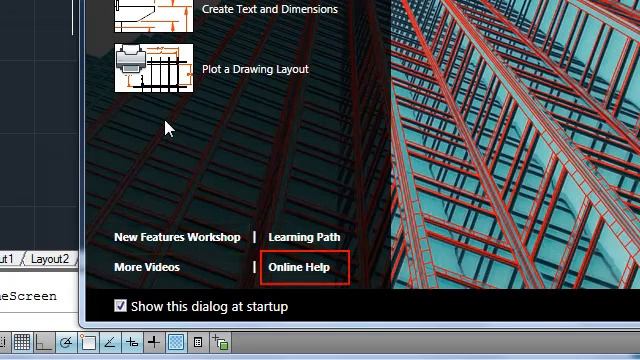This screenshot has height=360, width=640.
Task: Toggle Object Snap Tracking angle icon
Action: 110,342
